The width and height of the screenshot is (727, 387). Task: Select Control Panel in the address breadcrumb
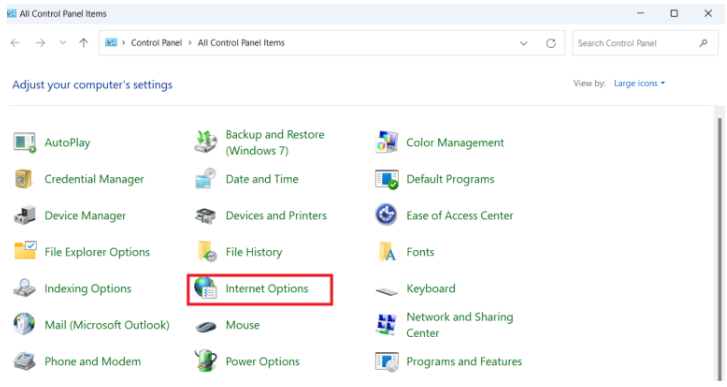pos(156,43)
